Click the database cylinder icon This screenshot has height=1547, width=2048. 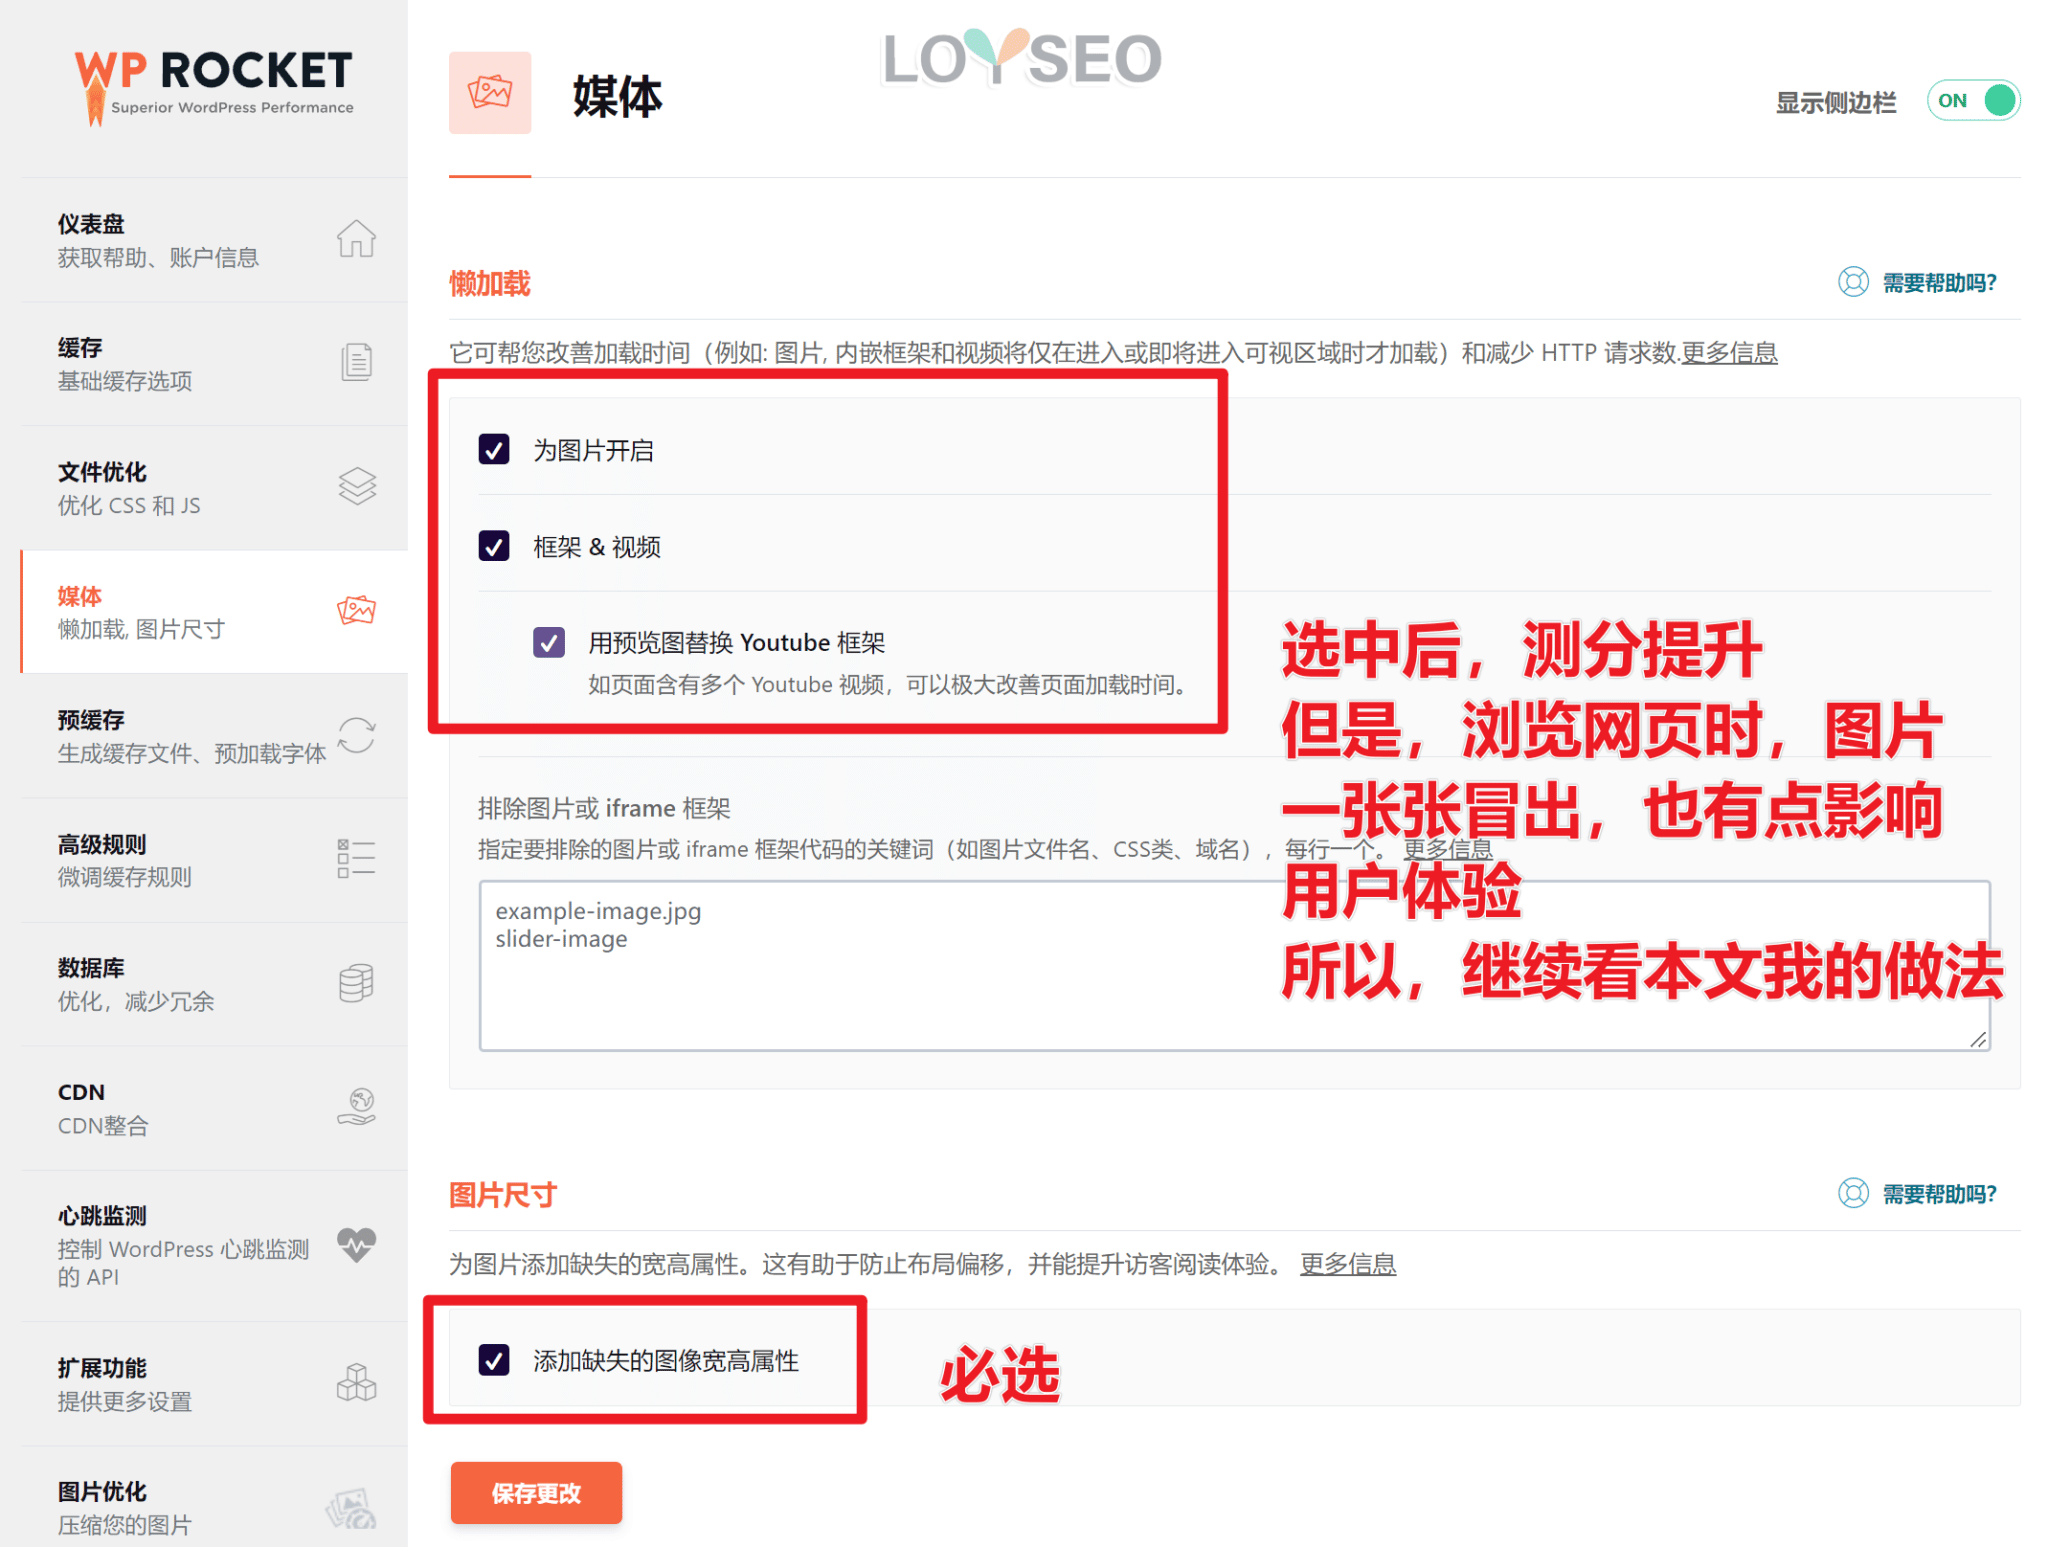(x=356, y=983)
